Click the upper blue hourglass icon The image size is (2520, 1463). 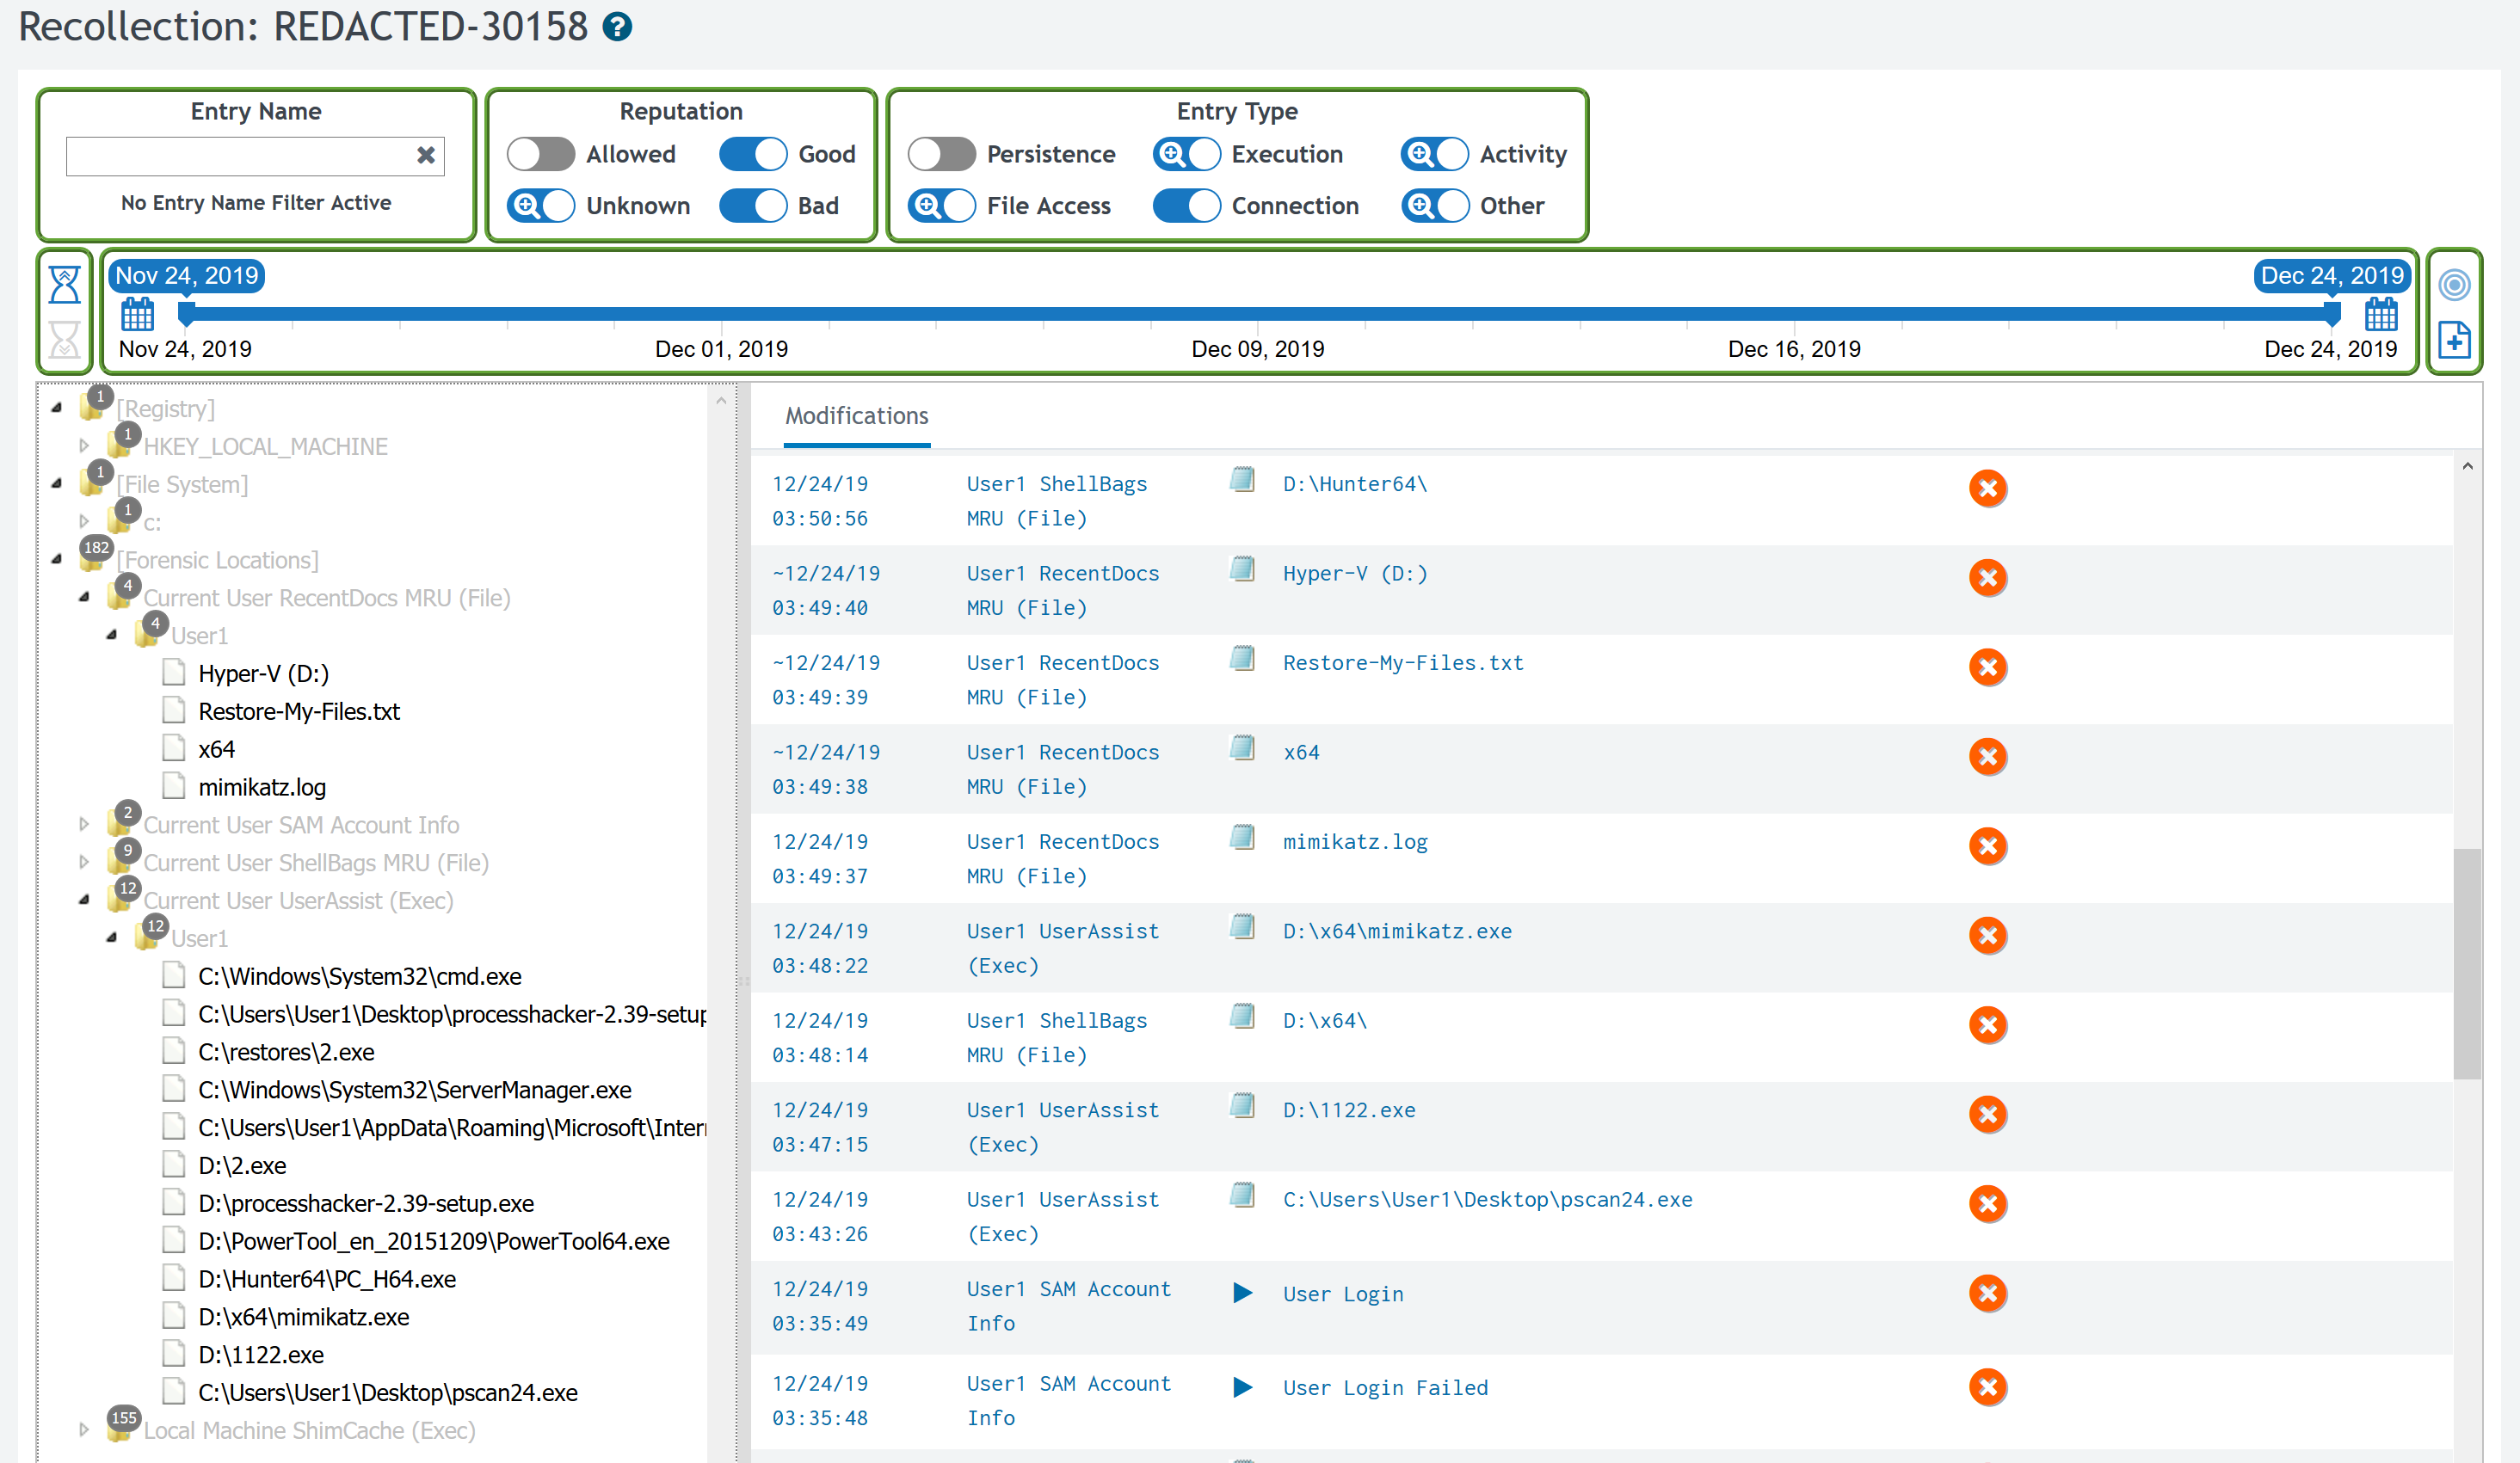(65, 285)
